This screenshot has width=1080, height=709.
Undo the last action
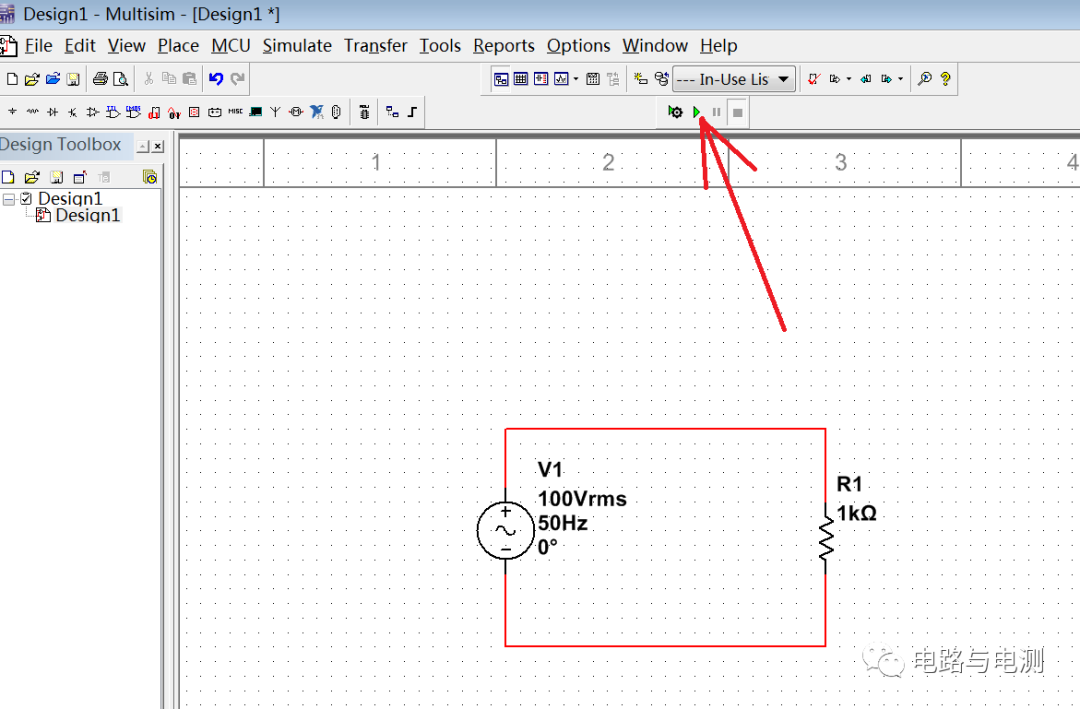pos(216,79)
